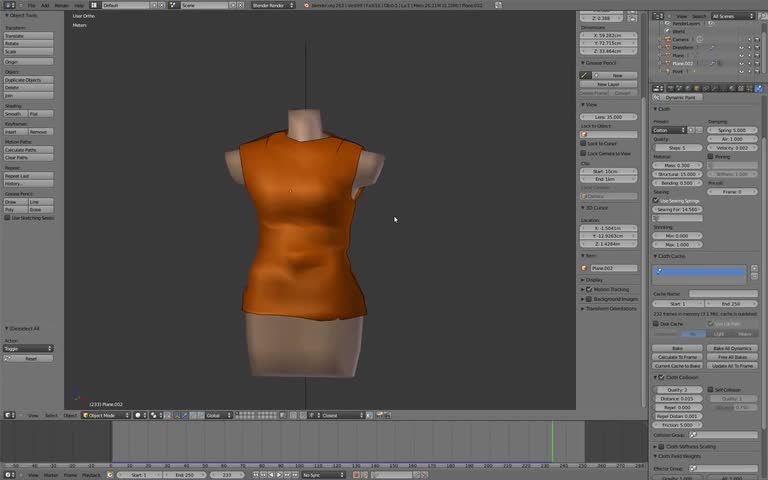This screenshot has width=768, height=480.
Task: Toggle Lock Camera to View checkbox
Action: 583,153
